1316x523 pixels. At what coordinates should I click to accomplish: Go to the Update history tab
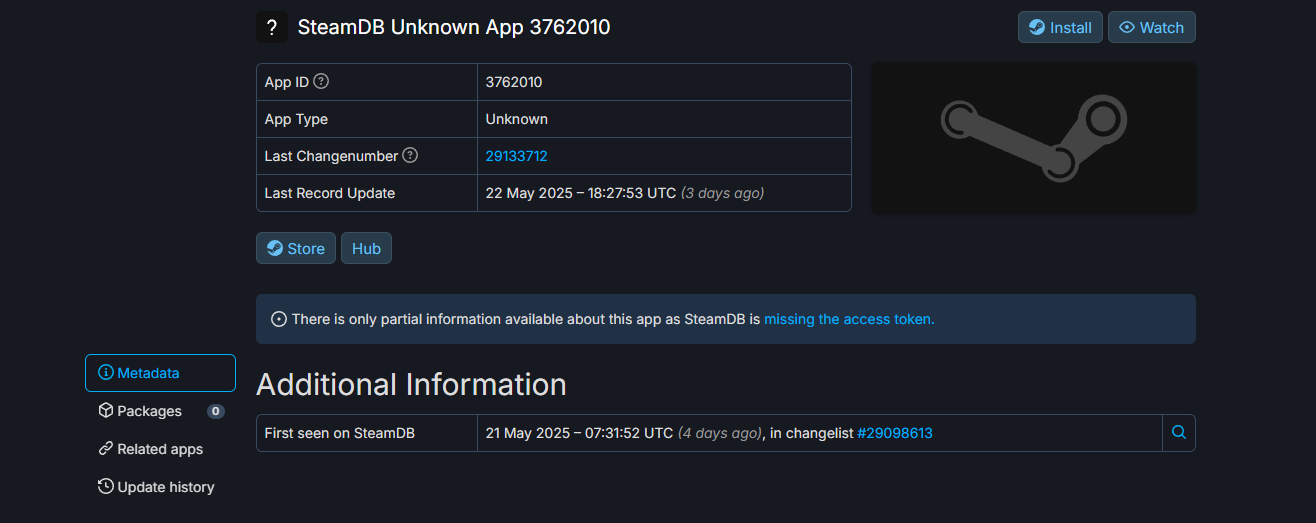point(160,487)
